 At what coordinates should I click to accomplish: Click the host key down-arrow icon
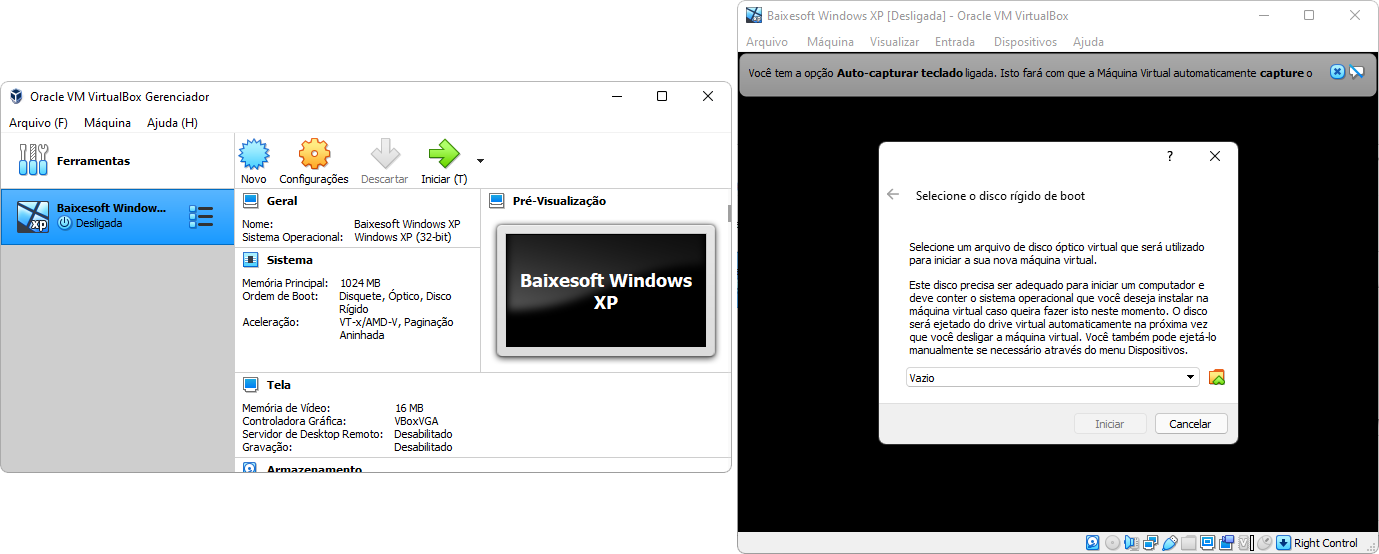pos(1283,543)
